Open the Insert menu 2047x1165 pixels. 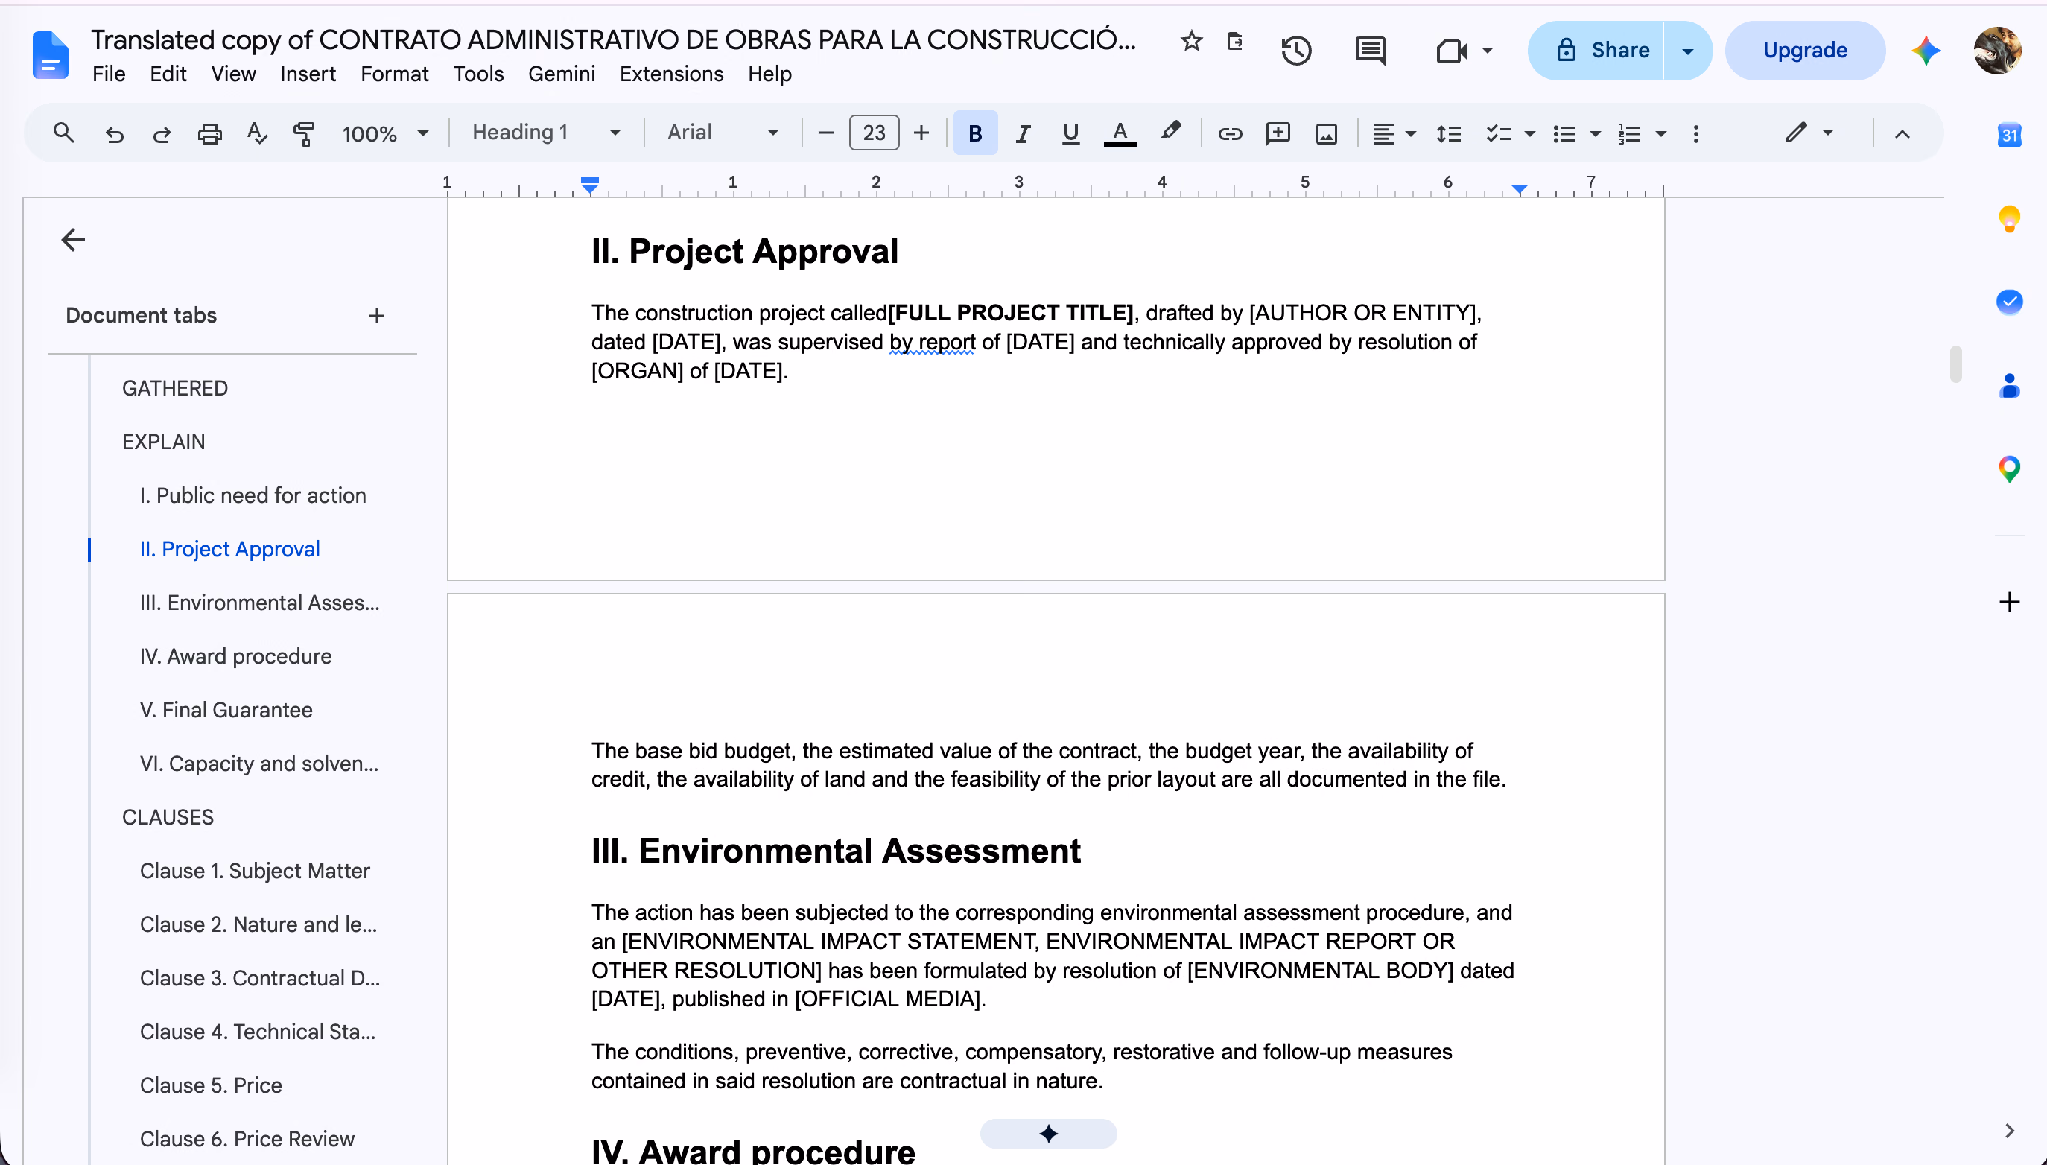(307, 74)
